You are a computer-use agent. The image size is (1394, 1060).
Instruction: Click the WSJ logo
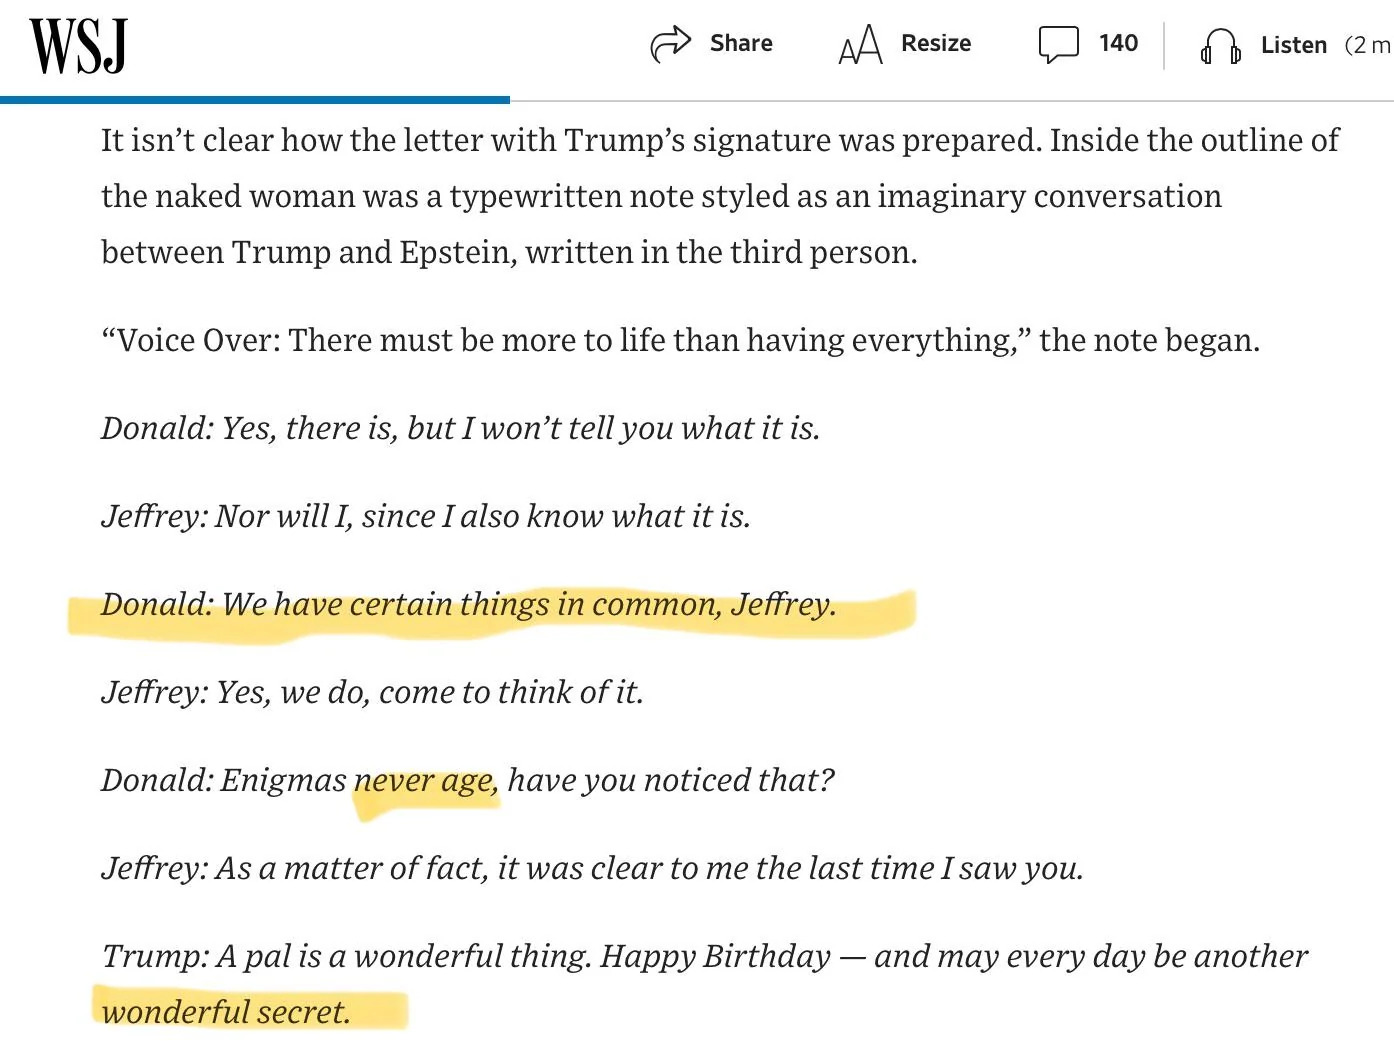78,47
